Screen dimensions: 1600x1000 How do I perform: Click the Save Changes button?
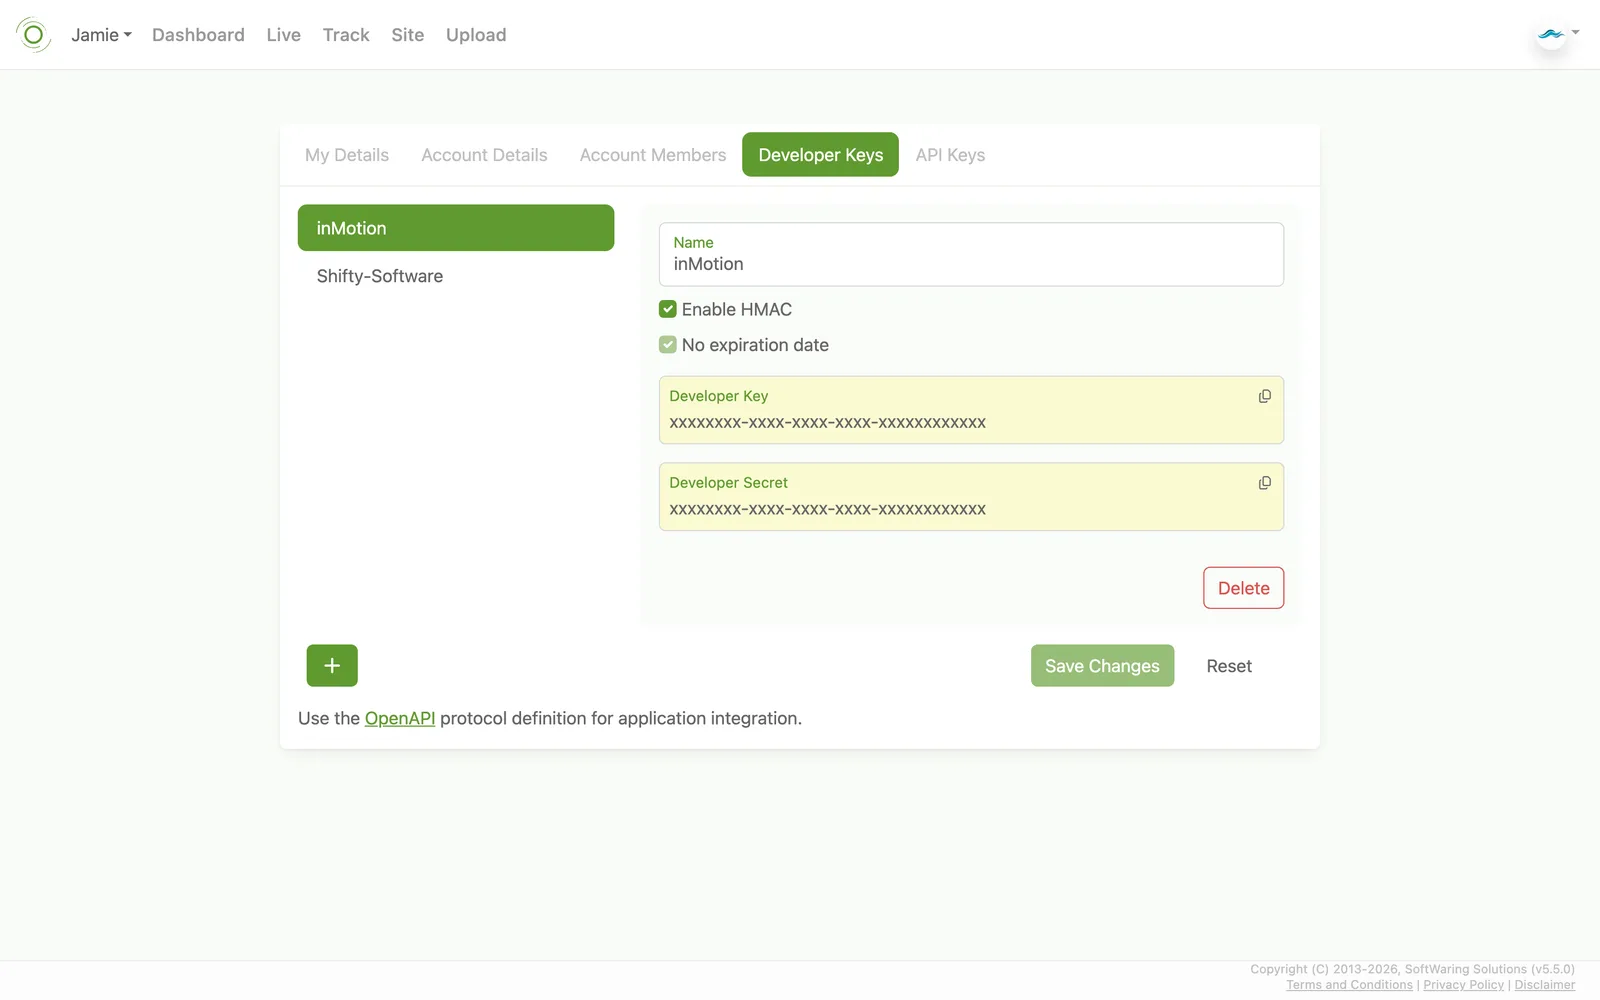pyautogui.click(x=1102, y=666)
